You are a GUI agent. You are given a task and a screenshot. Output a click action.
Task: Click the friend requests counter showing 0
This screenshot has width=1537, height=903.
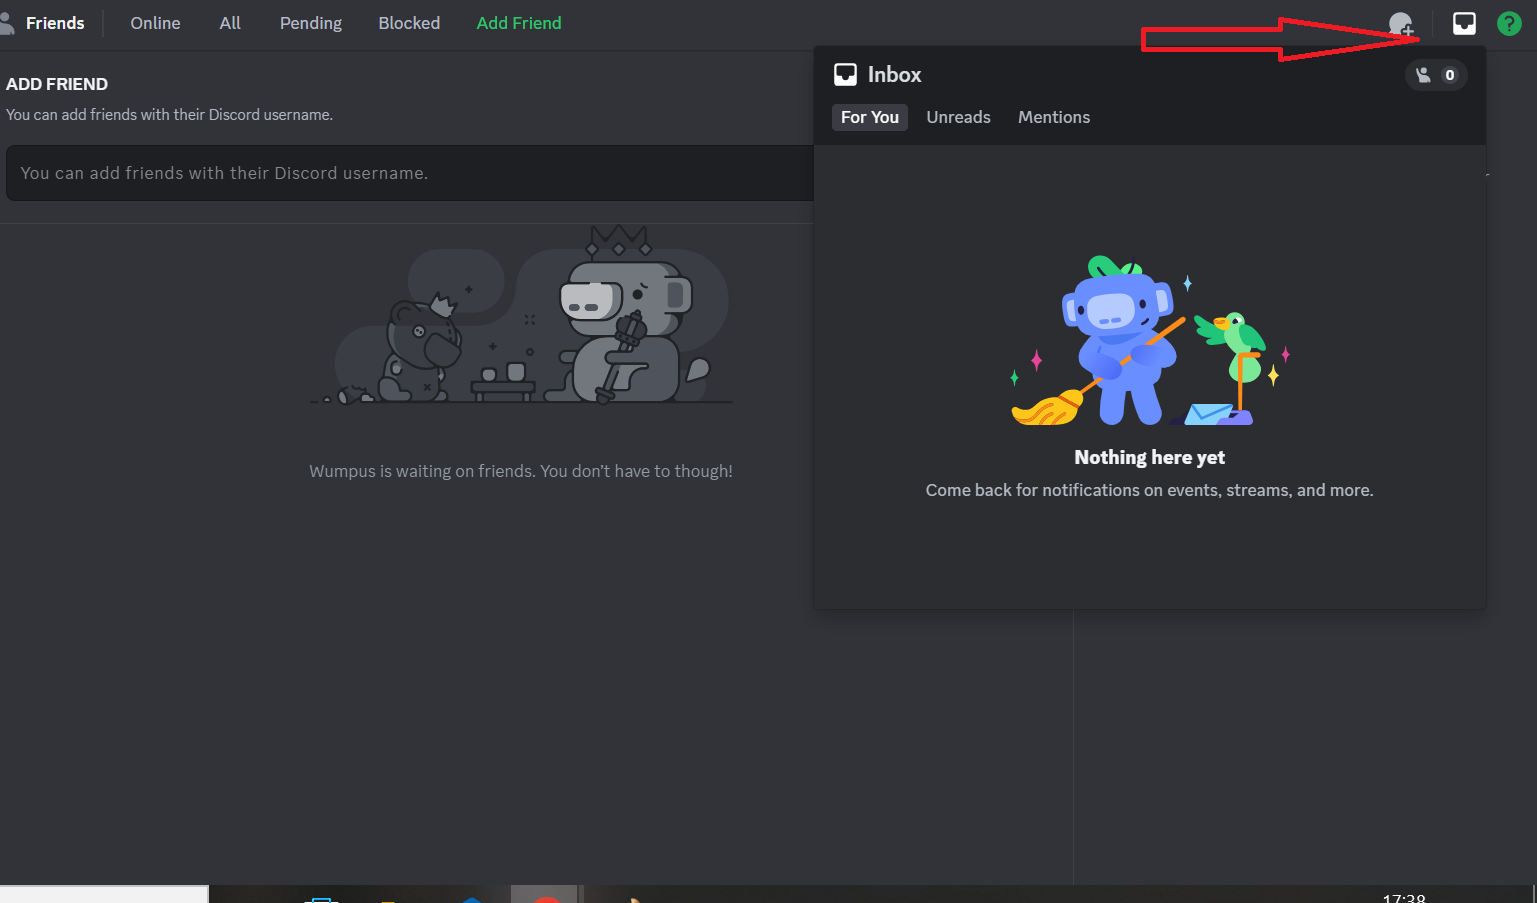click(x=1436, y=75)
